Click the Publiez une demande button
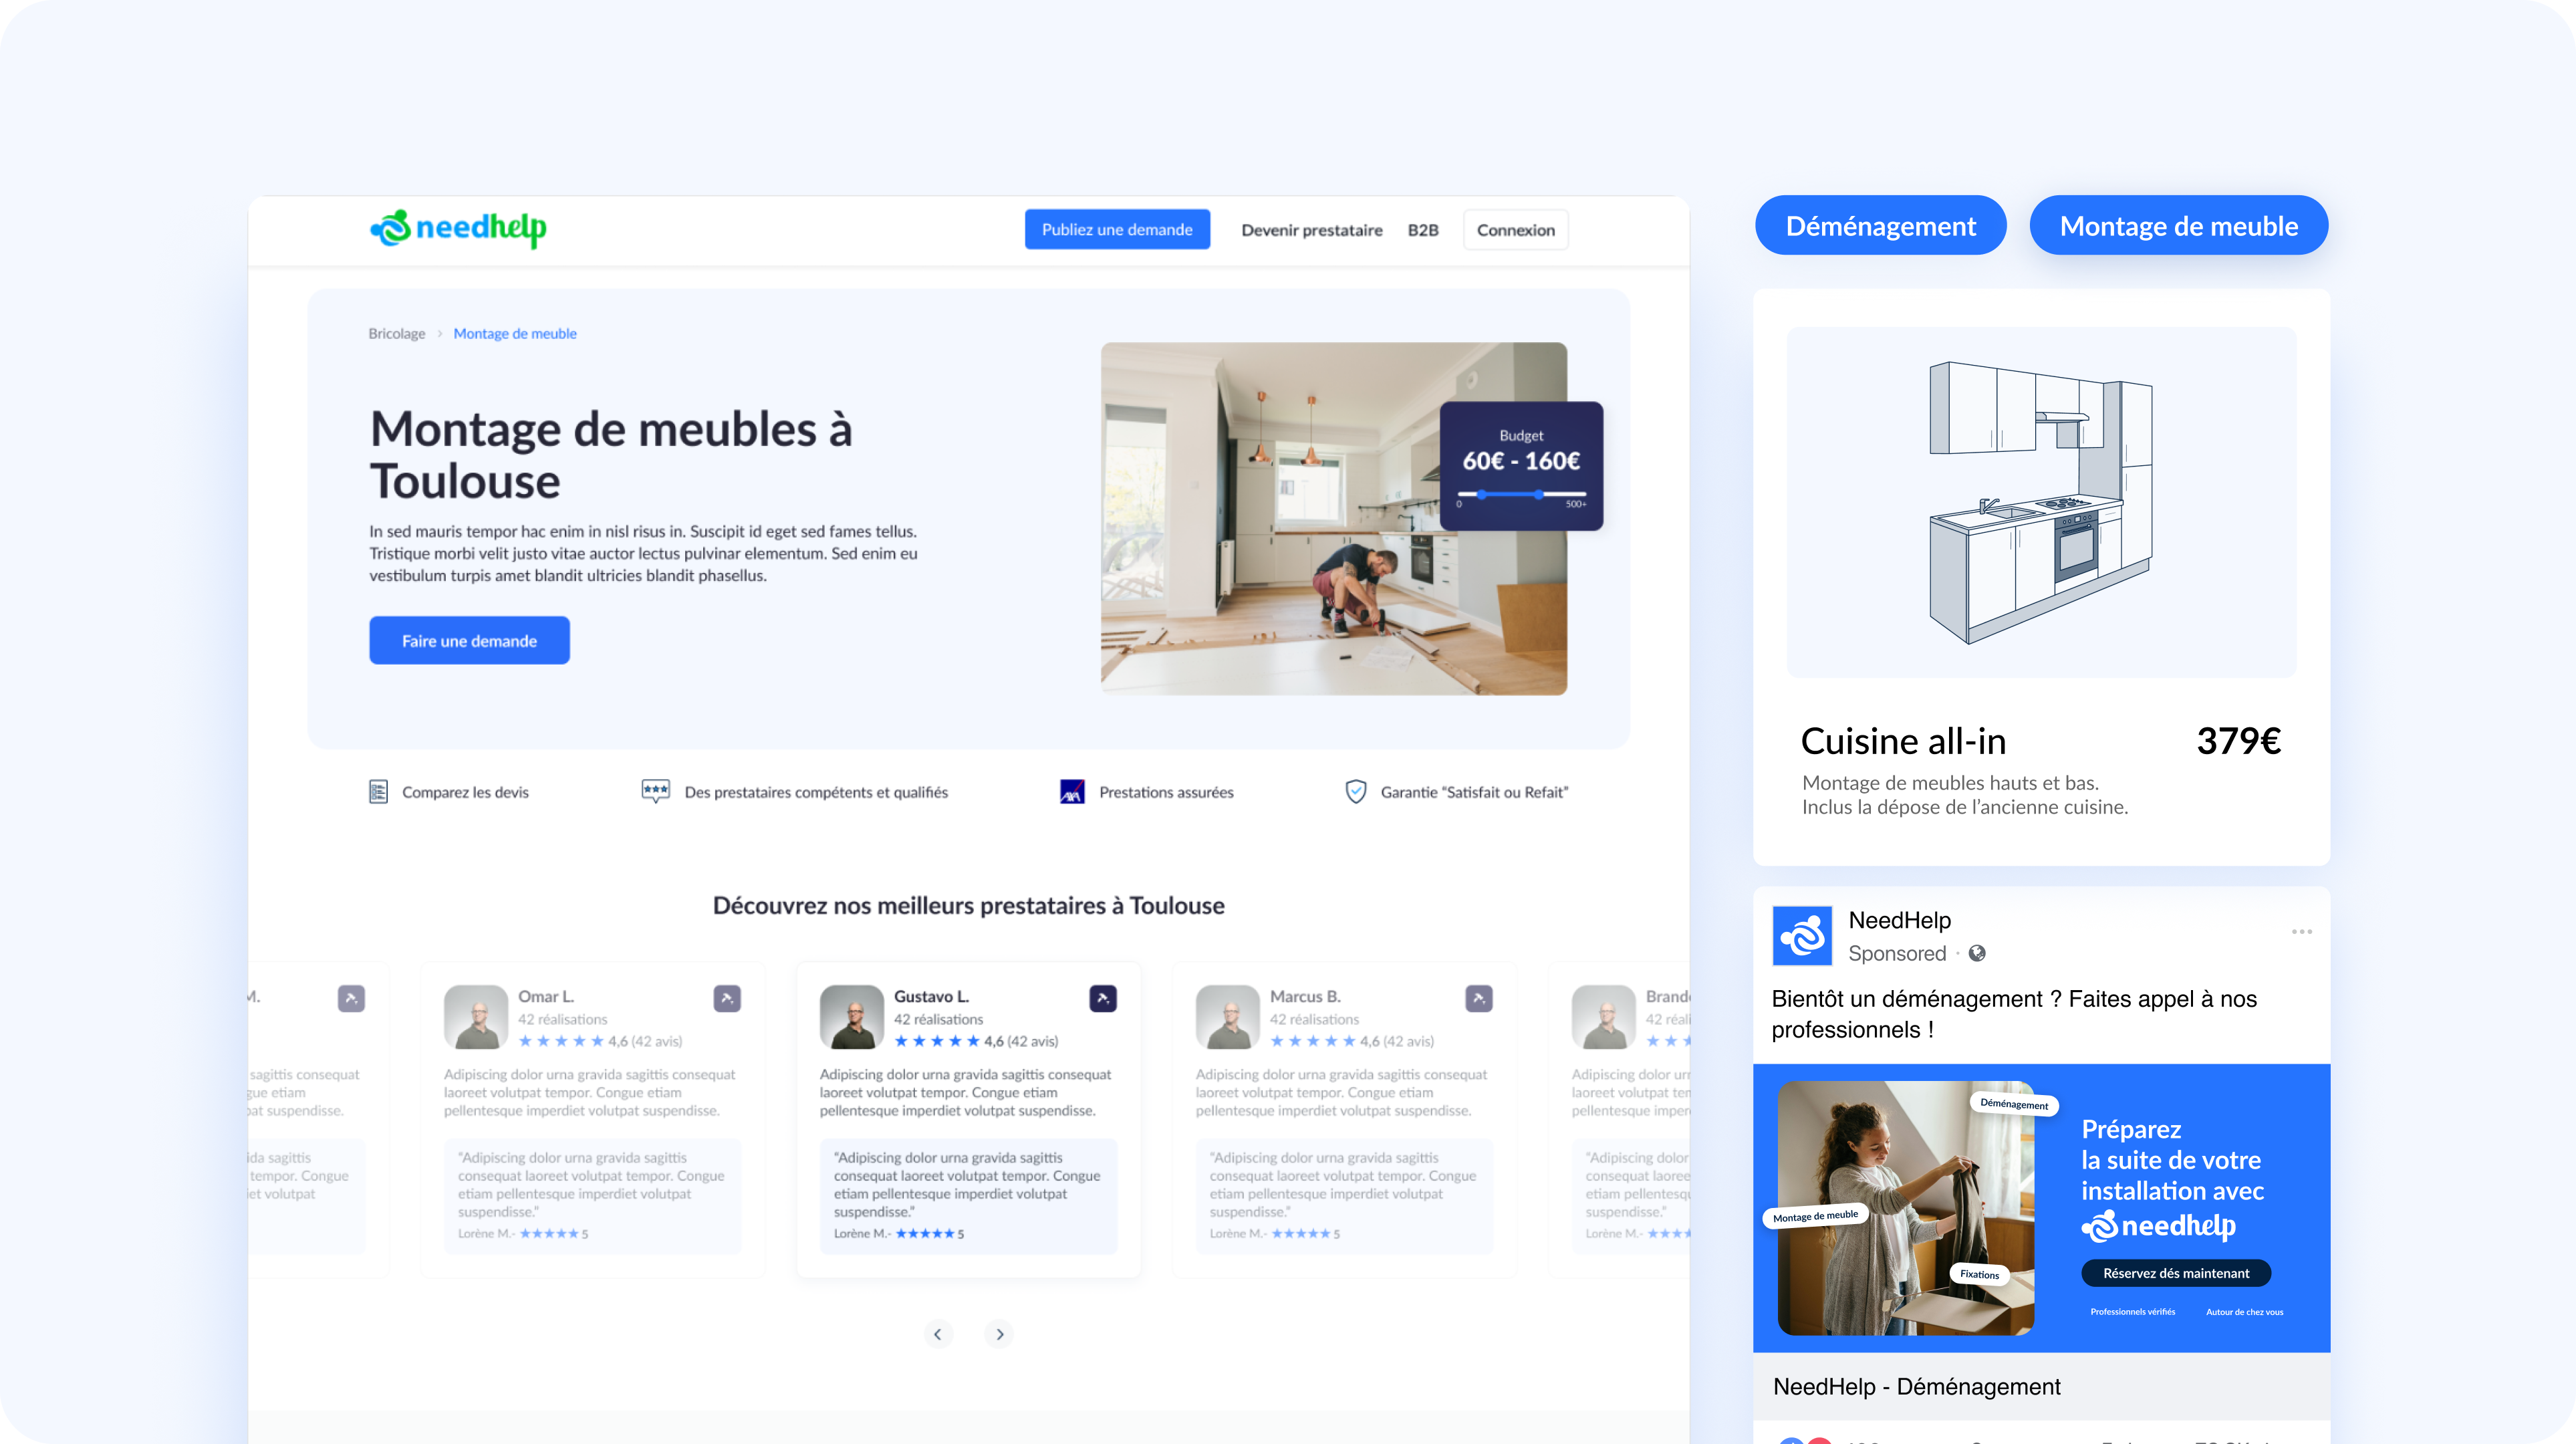2576x1444 pixels. [x=1117, y=229]
